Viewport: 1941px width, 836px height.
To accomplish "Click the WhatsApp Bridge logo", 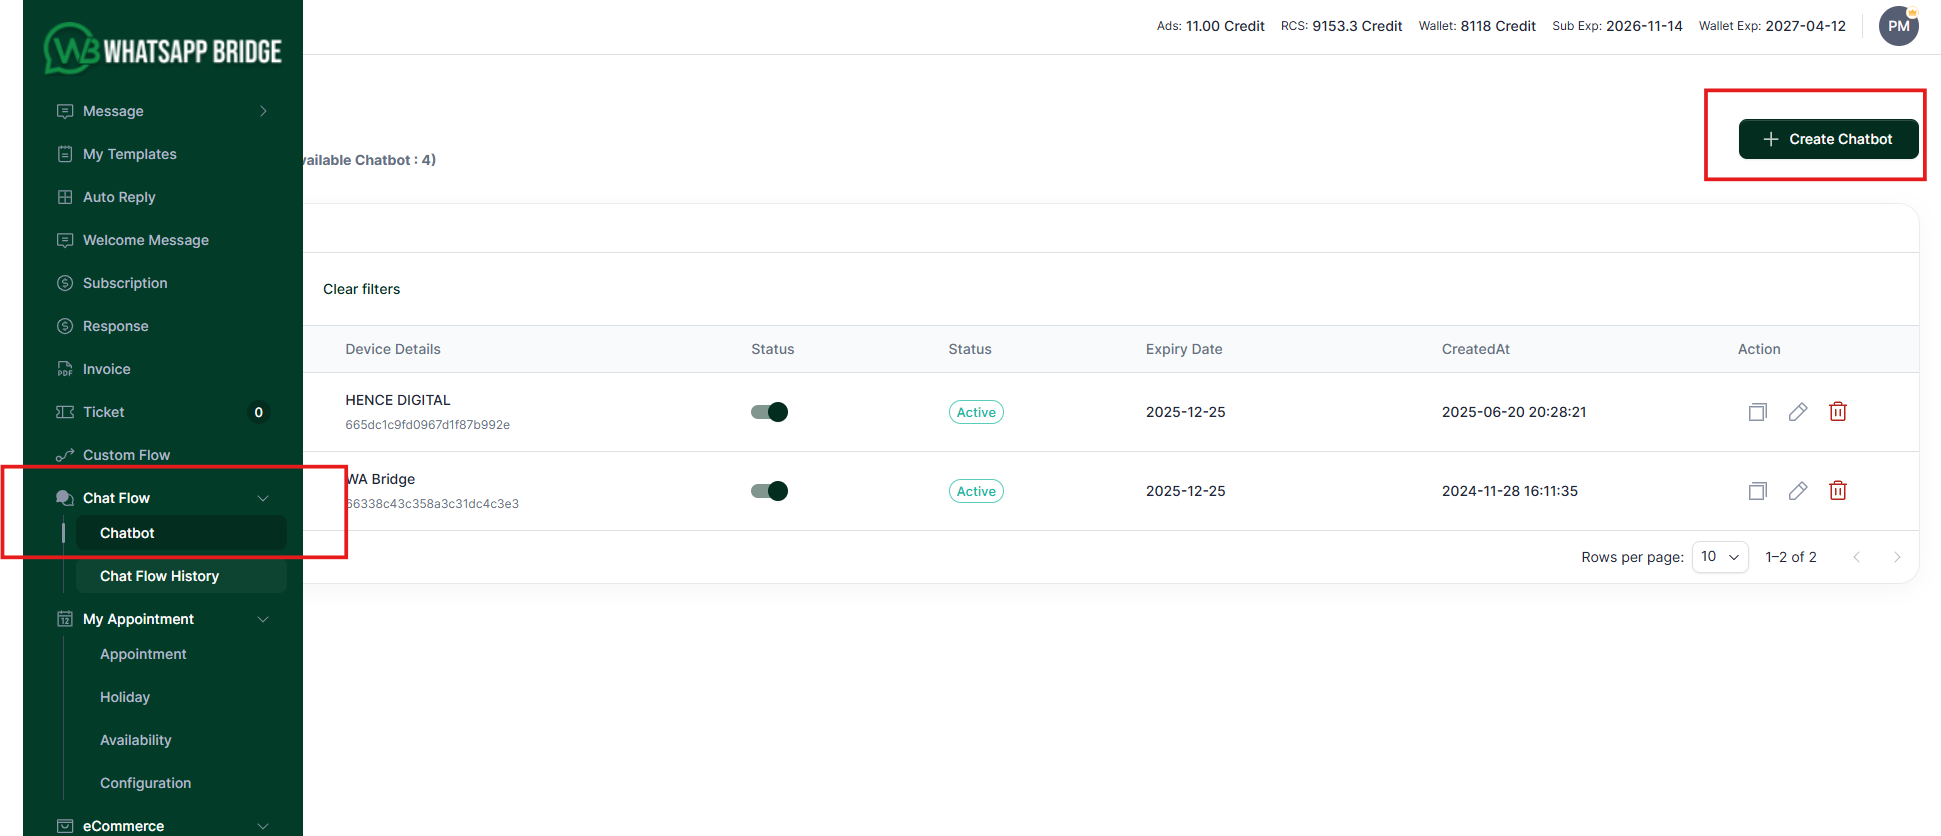I will 163,49.
